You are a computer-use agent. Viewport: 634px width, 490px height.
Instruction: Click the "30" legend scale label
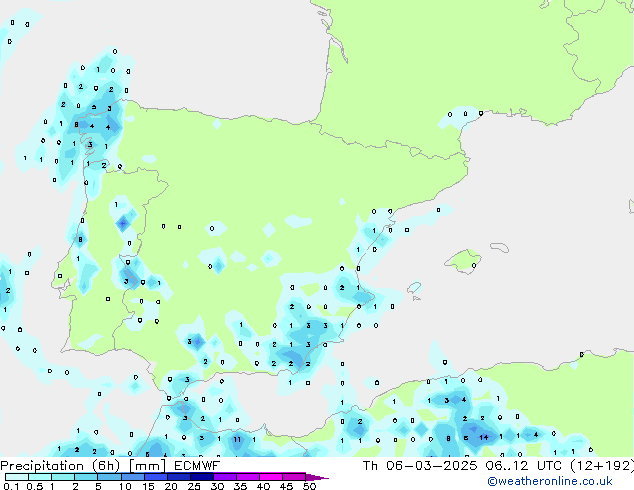click(x=217, y=486)
